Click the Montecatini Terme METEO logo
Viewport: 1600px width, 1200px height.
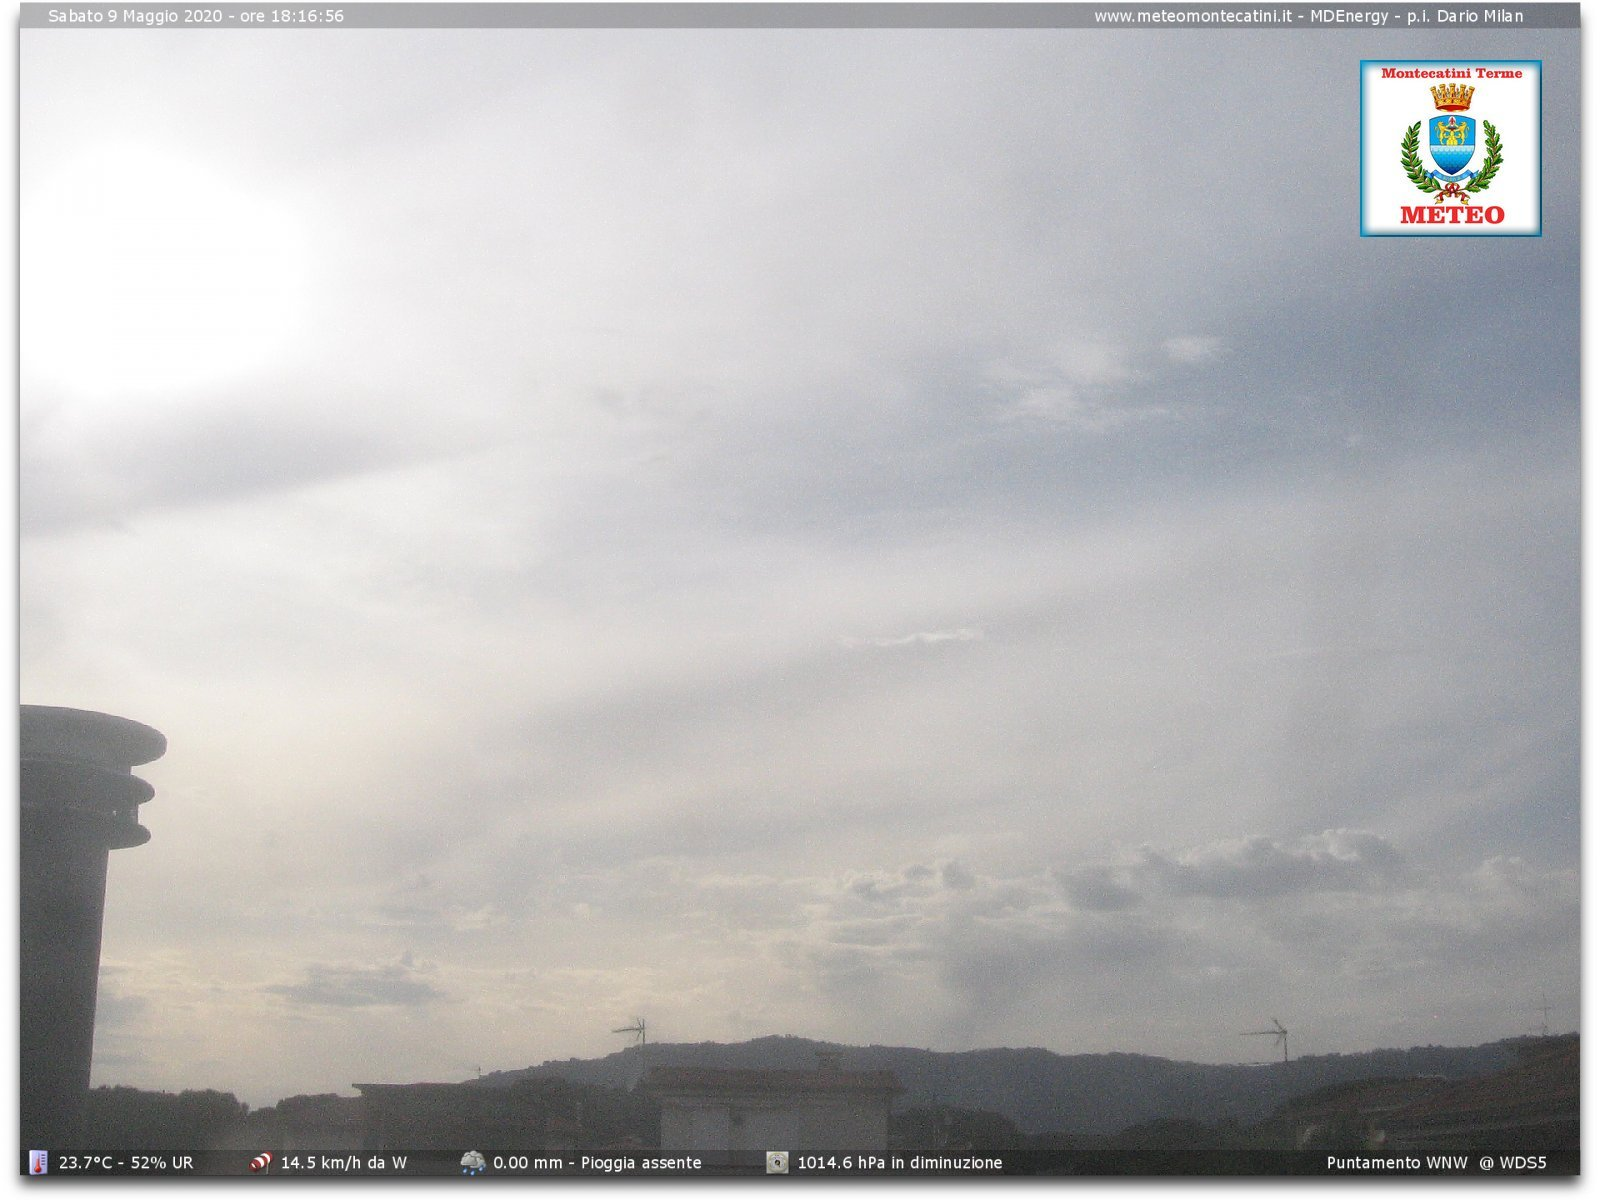(x=1450, y=148)
